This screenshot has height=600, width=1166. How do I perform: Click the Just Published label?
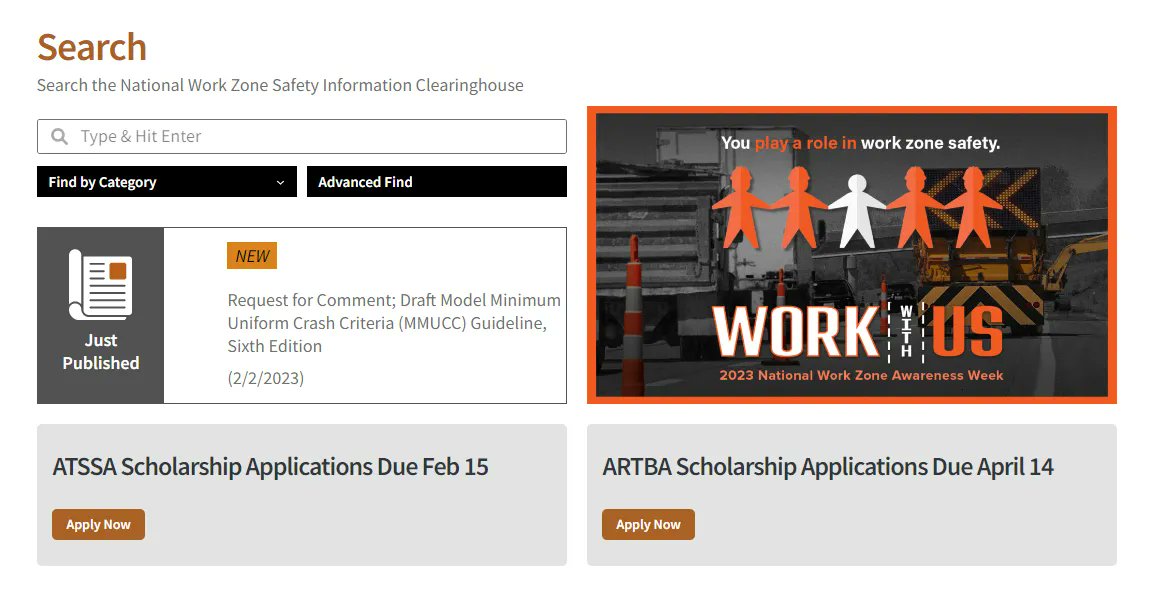(100, 352)
